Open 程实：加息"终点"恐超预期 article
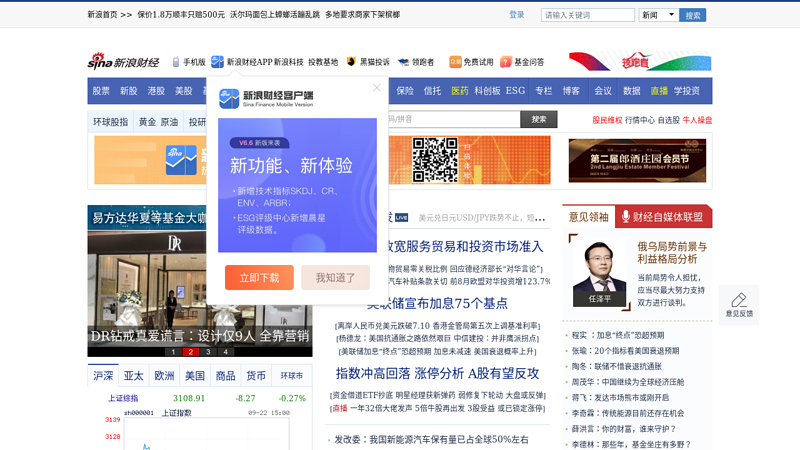Image resolution: width=800 pixels, height=450 pixels. click(618, 335)
